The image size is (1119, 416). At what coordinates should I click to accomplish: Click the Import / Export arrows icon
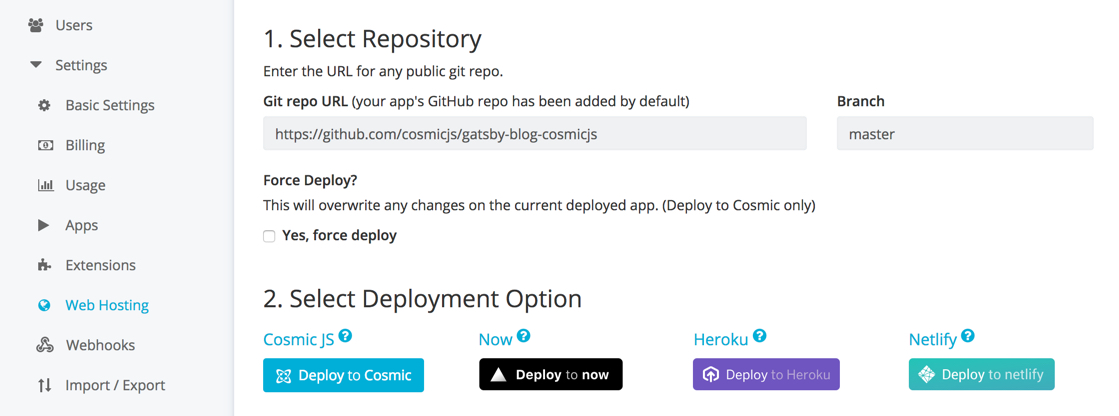pos(44,385)
